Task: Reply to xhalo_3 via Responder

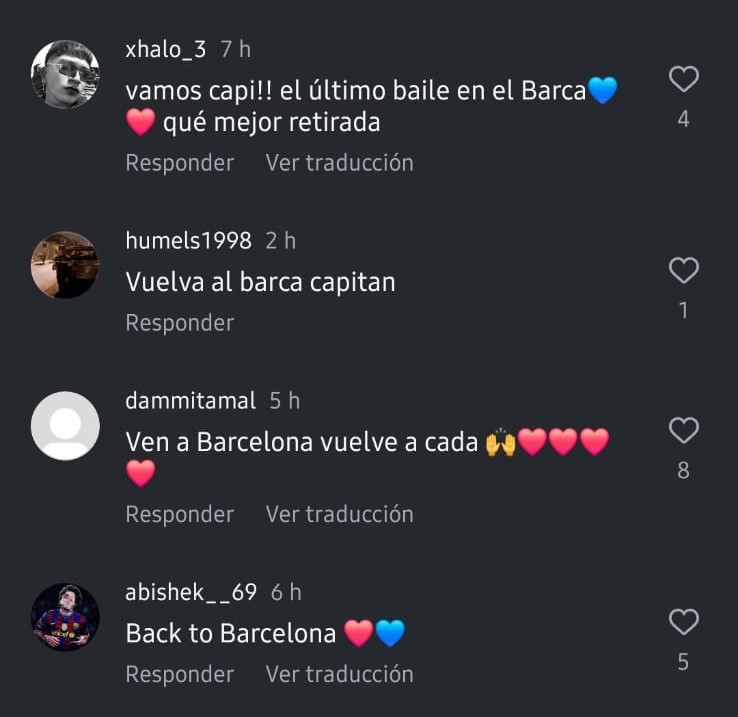Action: [x=180, y=163]
